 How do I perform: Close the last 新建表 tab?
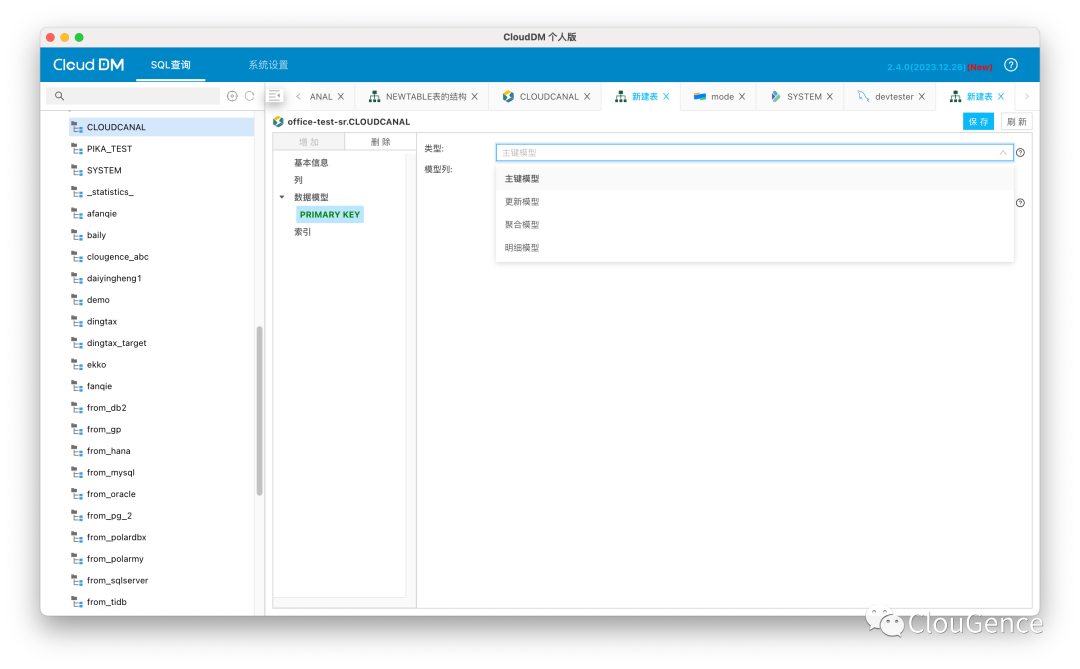pyautogui.click(x=1001, y=96)
